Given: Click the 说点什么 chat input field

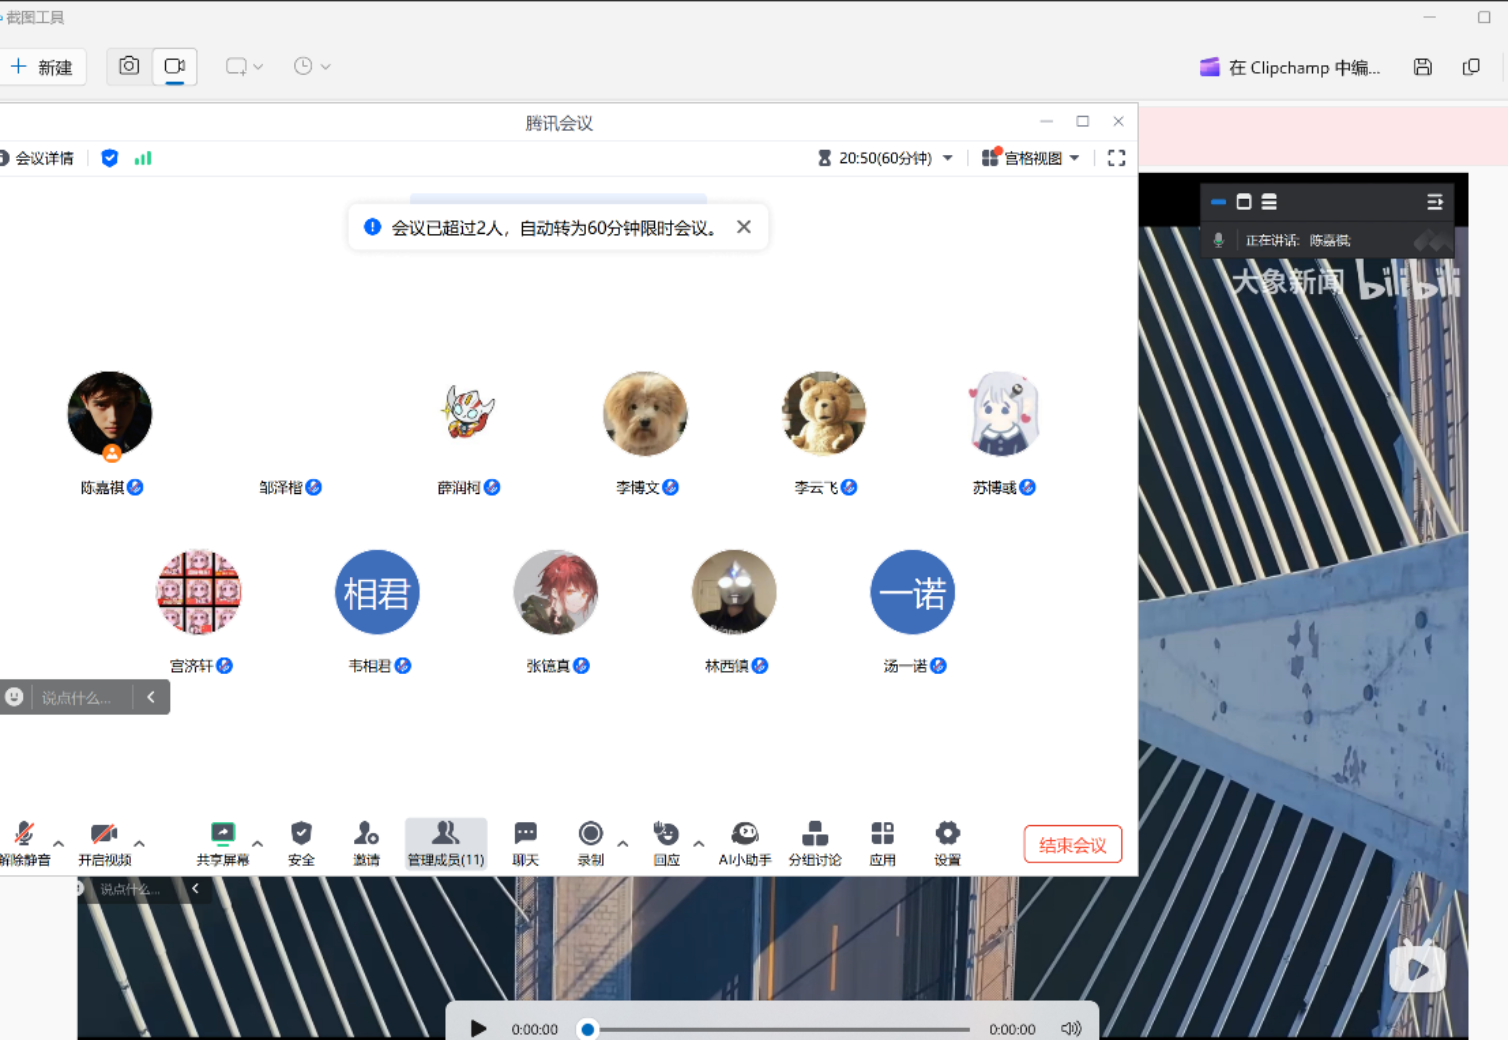Looking at the screenshot, I should [x=75, y=697].
